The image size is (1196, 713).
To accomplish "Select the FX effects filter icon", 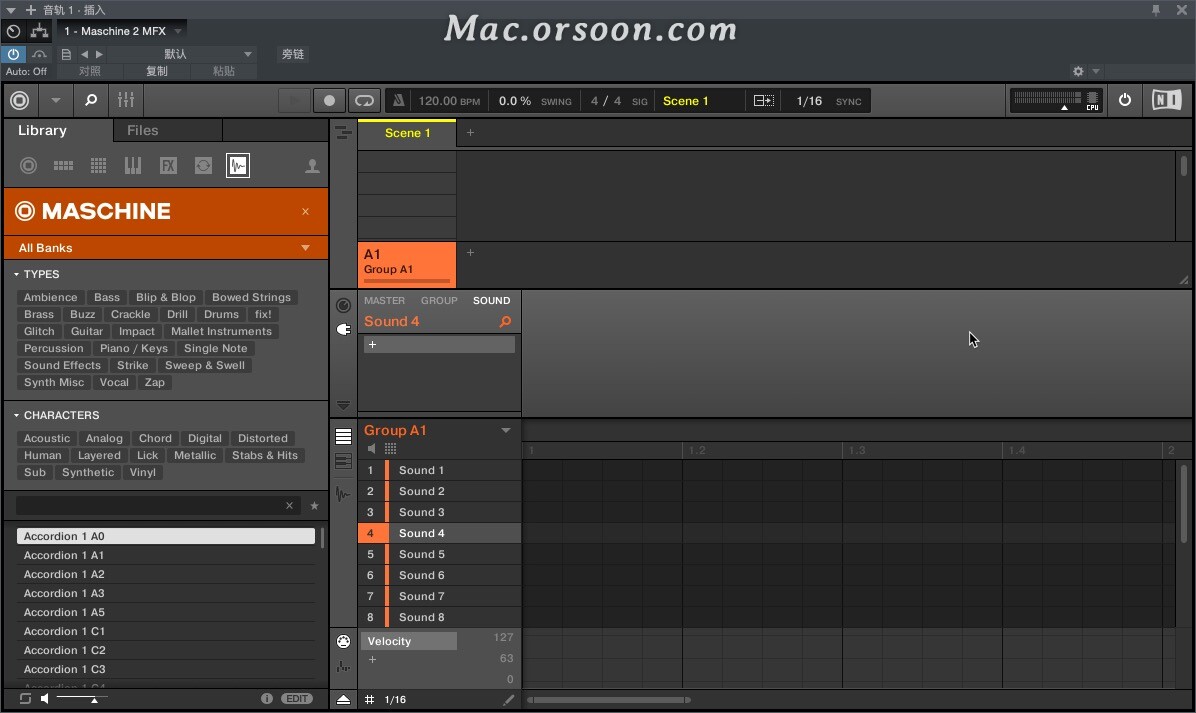I will tap(168, 165).
